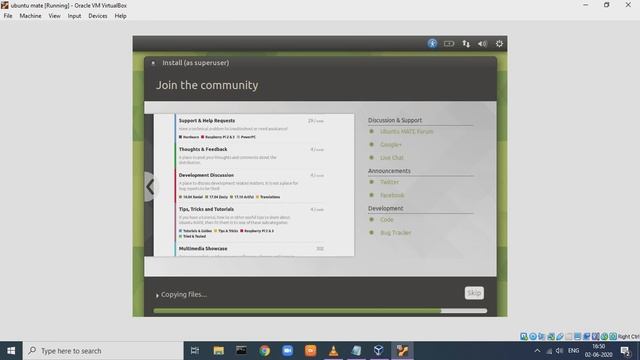Go to the previous installer slide
640x360 pixels.
(x=149, y=187)
